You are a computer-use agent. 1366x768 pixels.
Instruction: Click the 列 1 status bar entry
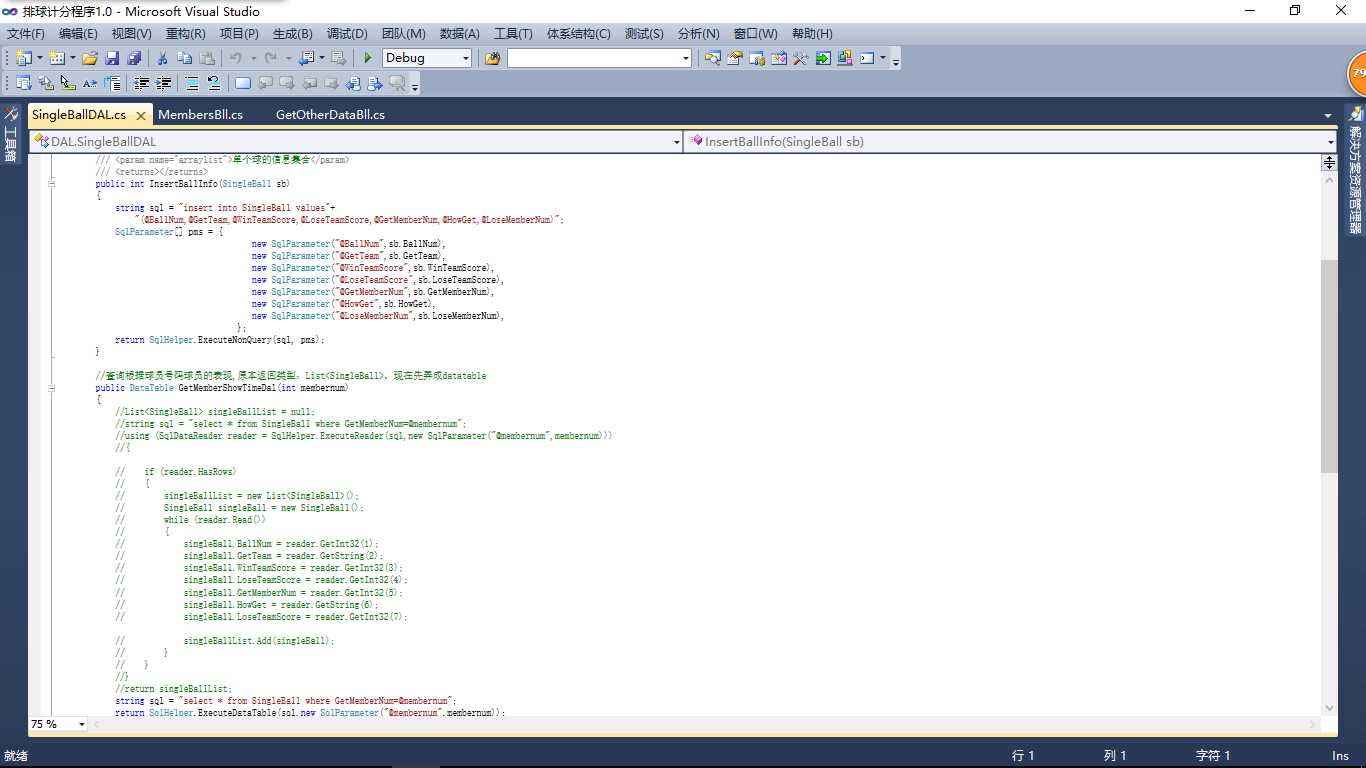coord(1115,756)
